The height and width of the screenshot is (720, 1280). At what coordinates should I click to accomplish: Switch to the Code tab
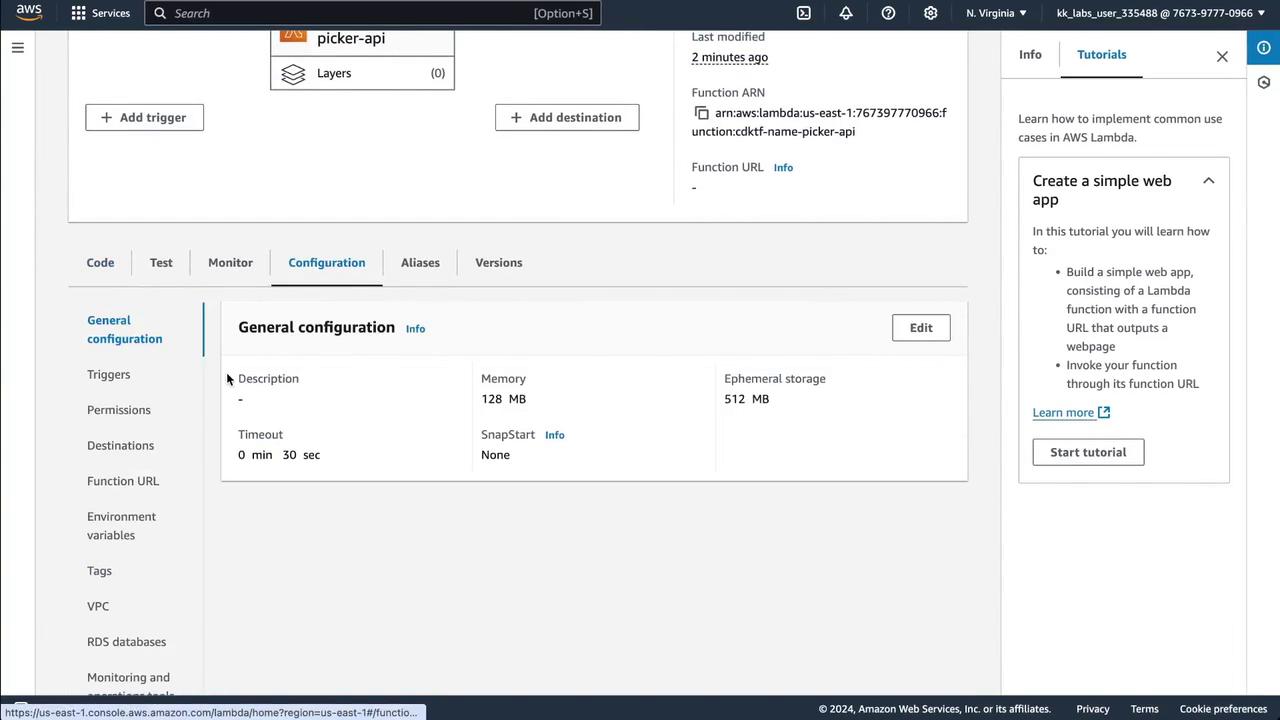(100, 262)
